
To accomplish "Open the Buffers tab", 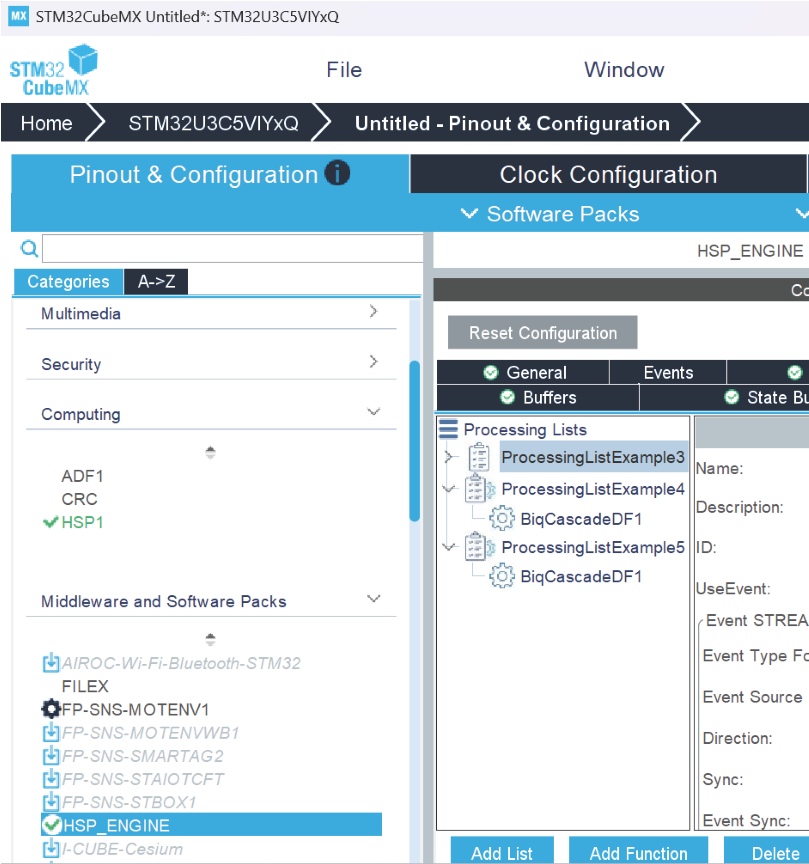I will coord(538,397).
